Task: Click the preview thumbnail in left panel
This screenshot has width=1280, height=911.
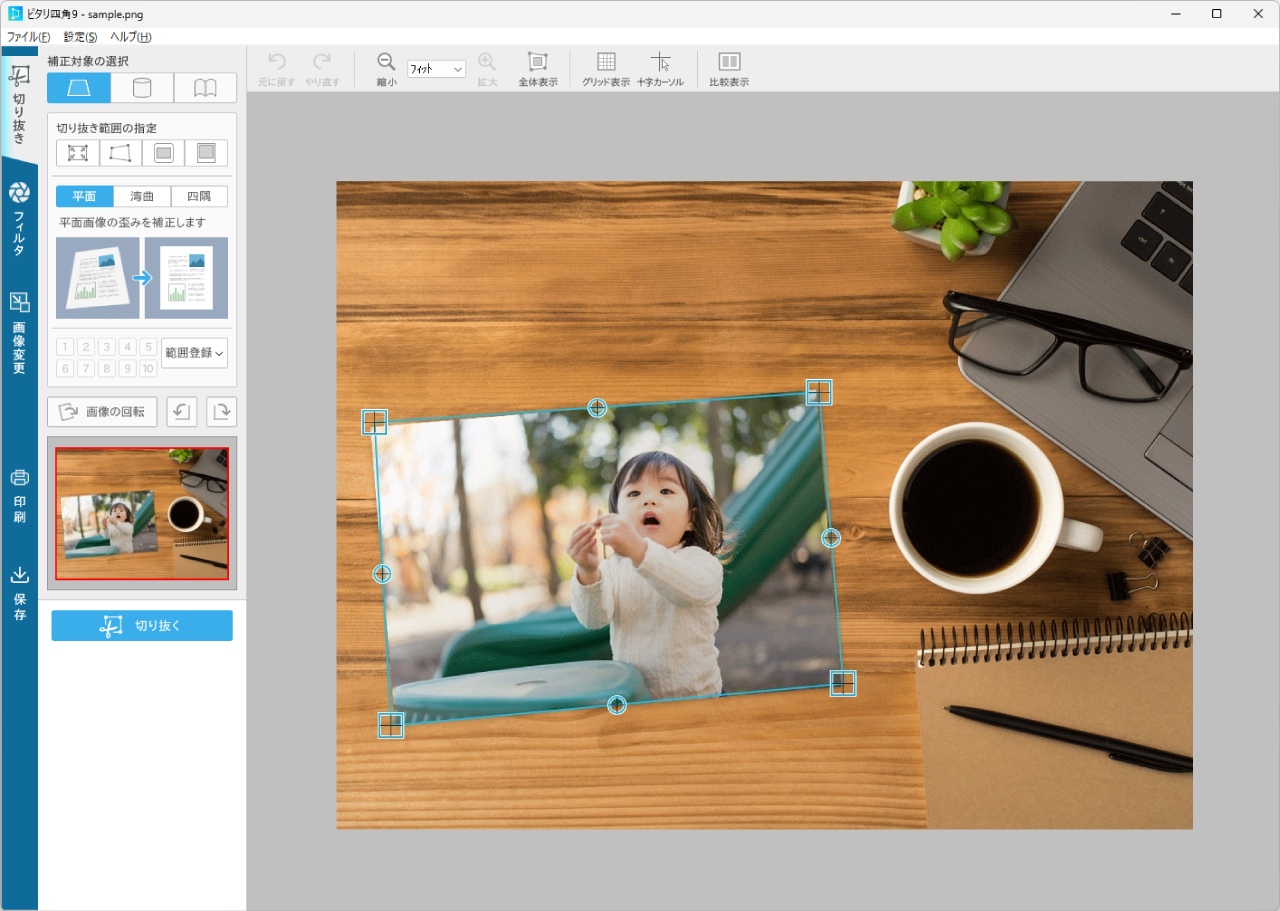Action: pyautogui.click(x=142, y=513)
